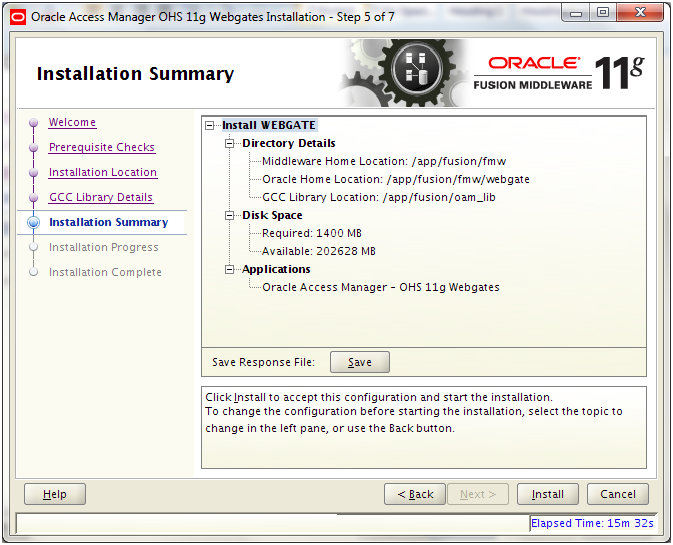Click the Installation Progress step label
The width and height of the screenshot is (673, 545).
coord(103,247)
